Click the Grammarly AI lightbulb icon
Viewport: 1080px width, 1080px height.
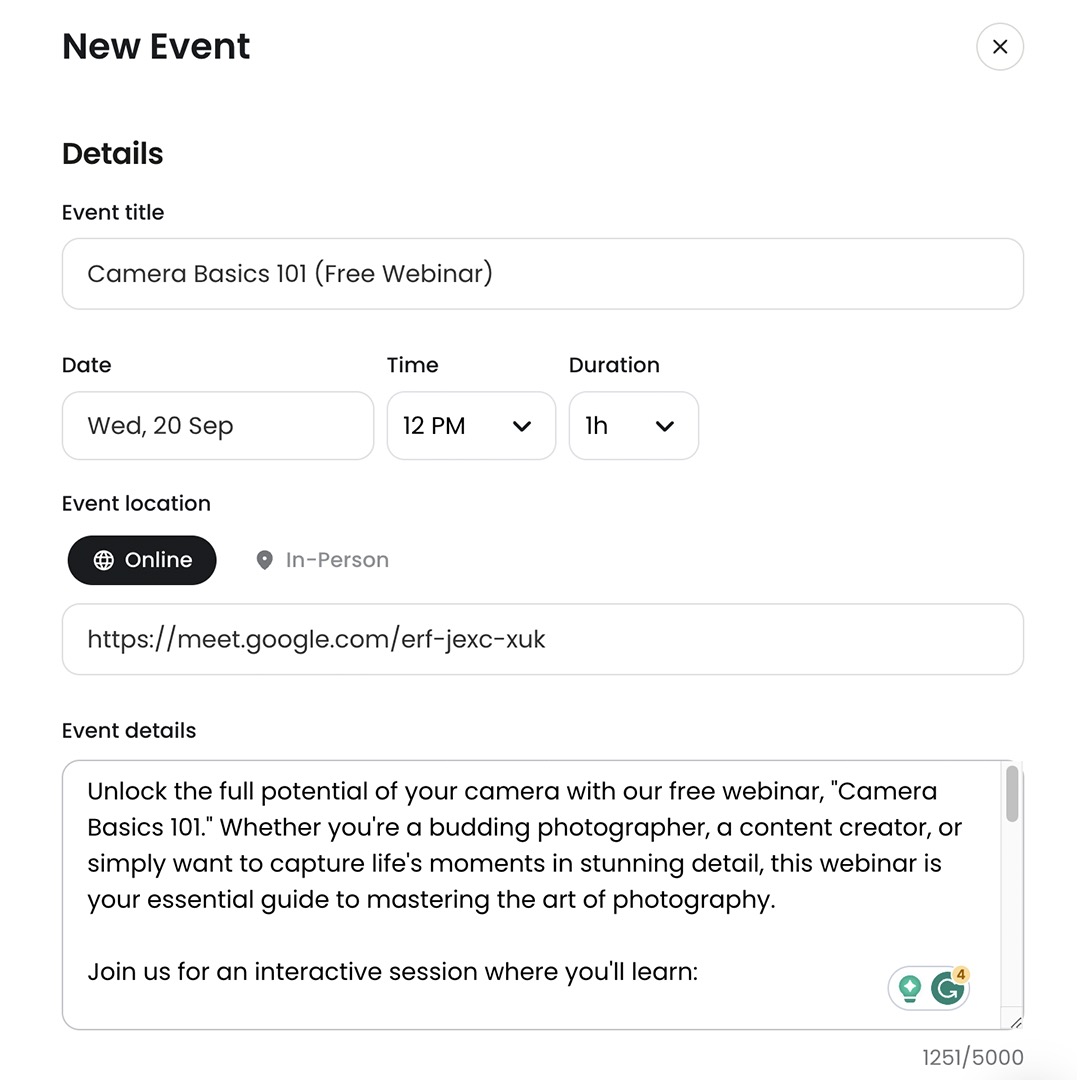(911, 987)
